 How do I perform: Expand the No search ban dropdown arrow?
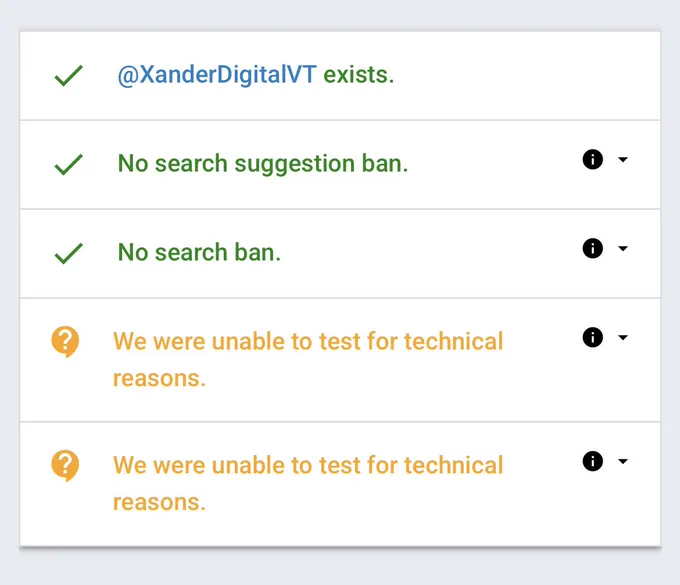pos(623,248)
